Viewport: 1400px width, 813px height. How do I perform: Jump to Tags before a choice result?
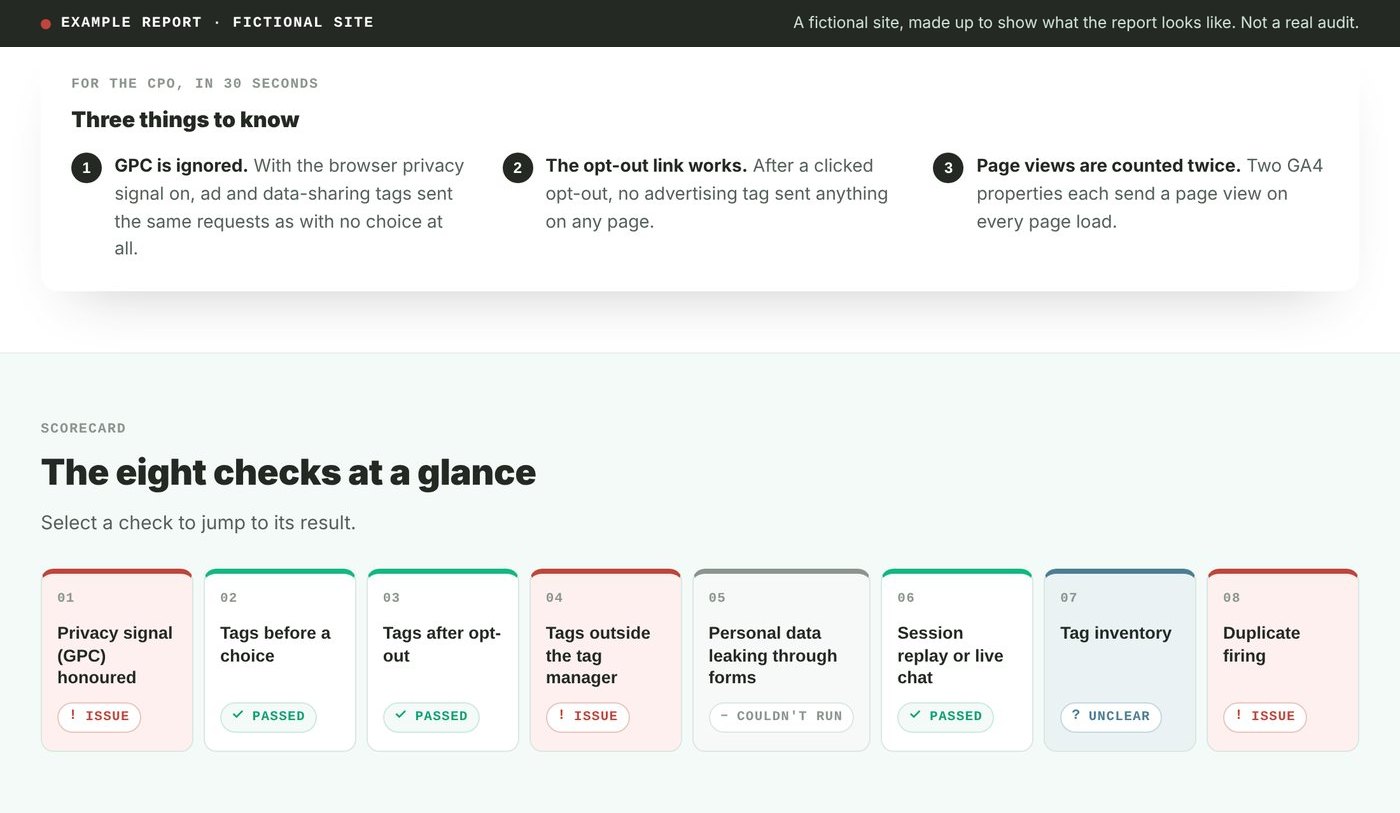pyautogui.click(x=280, y=660)
